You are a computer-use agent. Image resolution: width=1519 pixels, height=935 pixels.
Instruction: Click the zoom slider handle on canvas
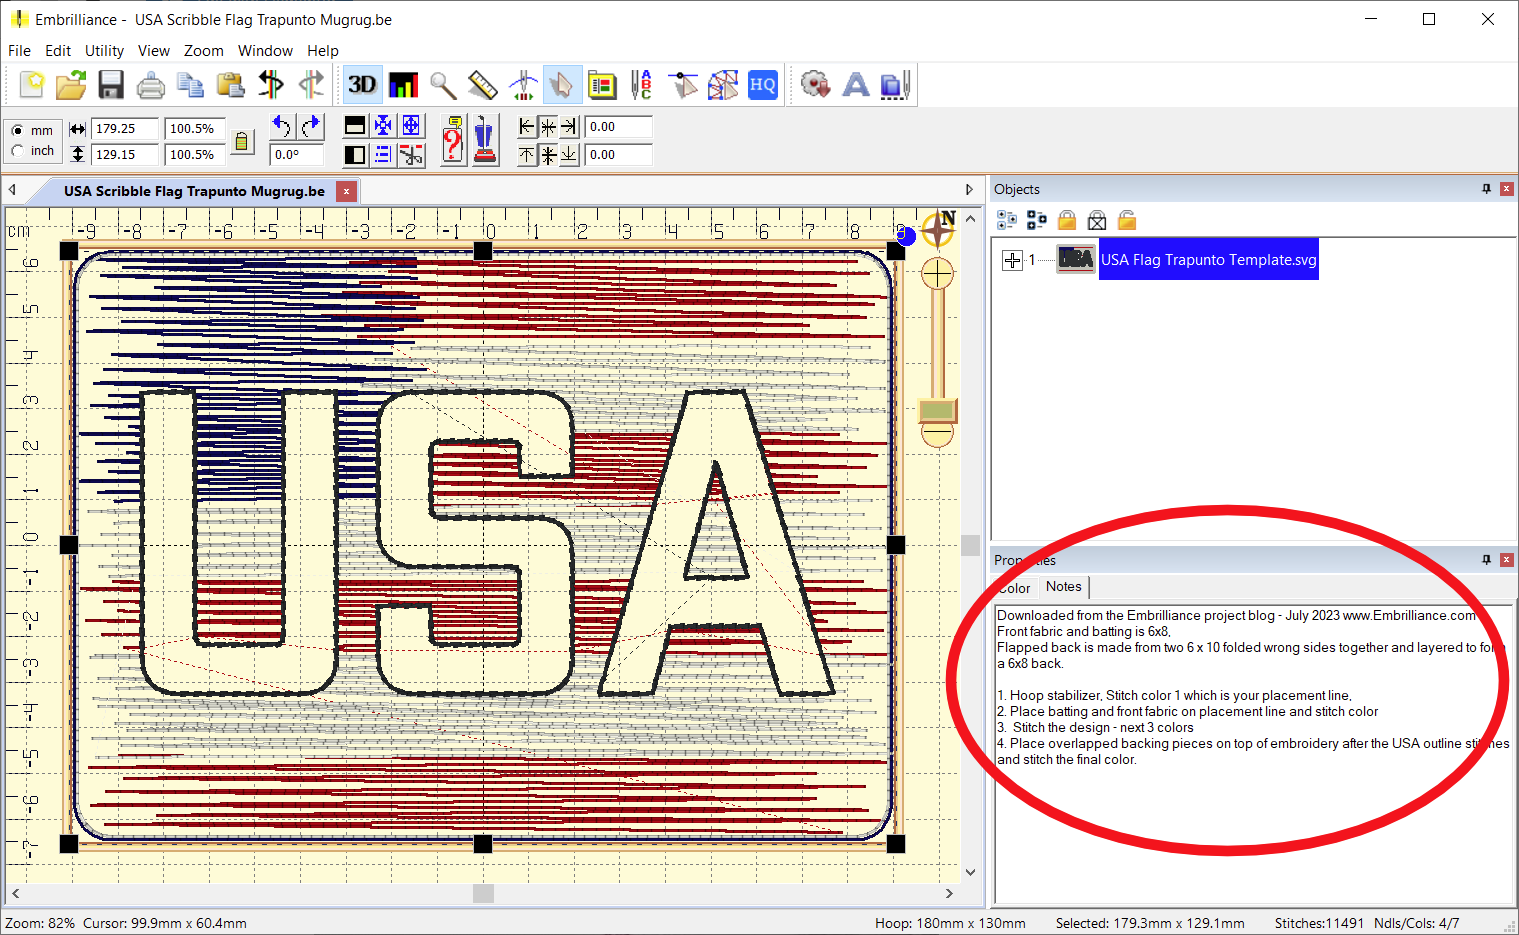click(x=937, y=410)
